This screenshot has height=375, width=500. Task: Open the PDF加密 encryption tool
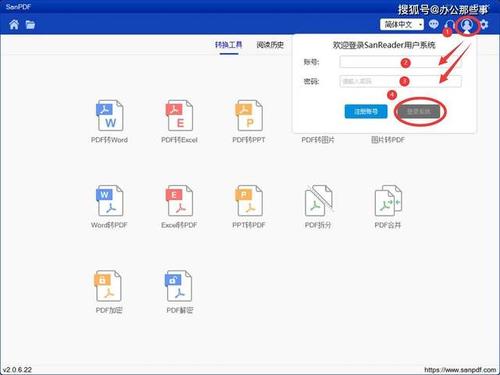[109, 292]
